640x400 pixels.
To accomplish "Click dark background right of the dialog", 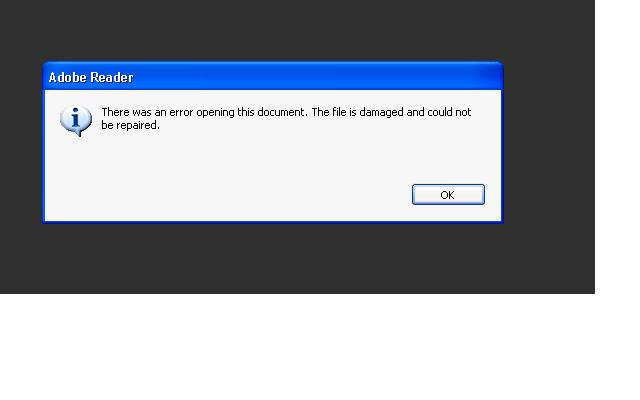I will (x=549, y=143).
